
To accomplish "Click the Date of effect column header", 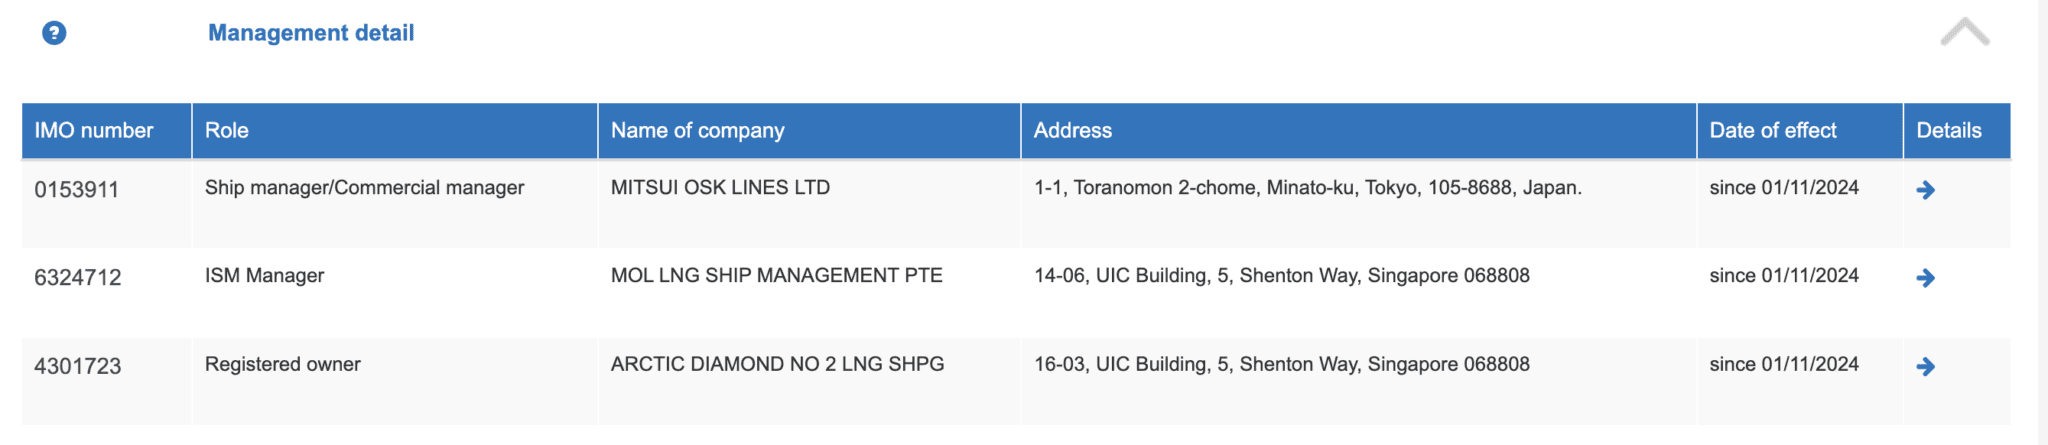I will point(1773,131).
